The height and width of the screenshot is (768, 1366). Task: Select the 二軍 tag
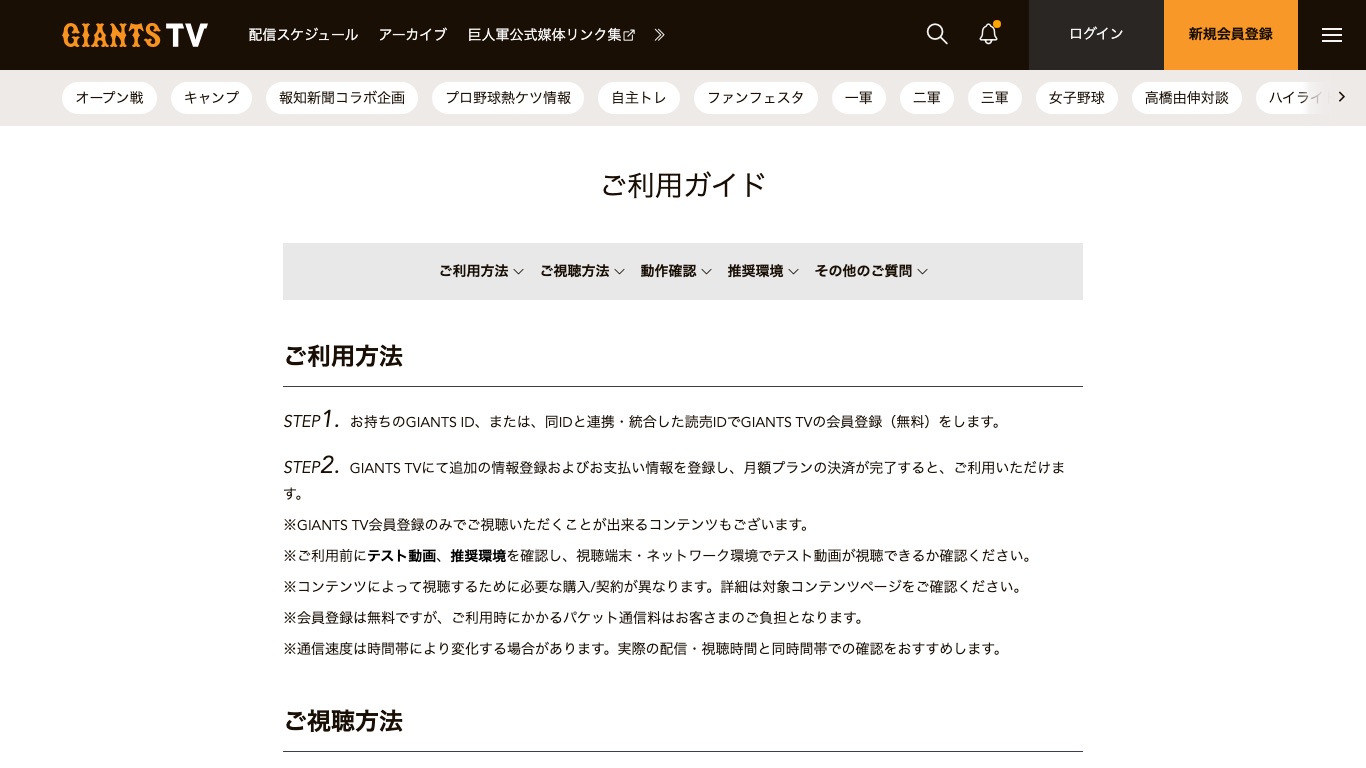click(927, 98)
